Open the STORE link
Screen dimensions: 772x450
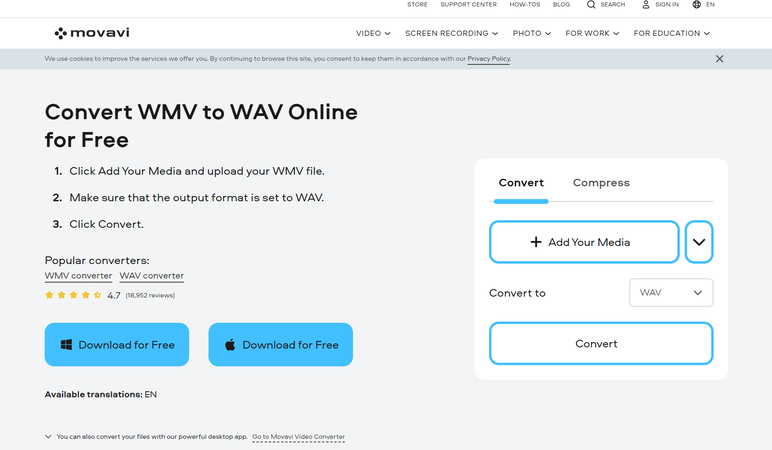(x=417, y=4)
